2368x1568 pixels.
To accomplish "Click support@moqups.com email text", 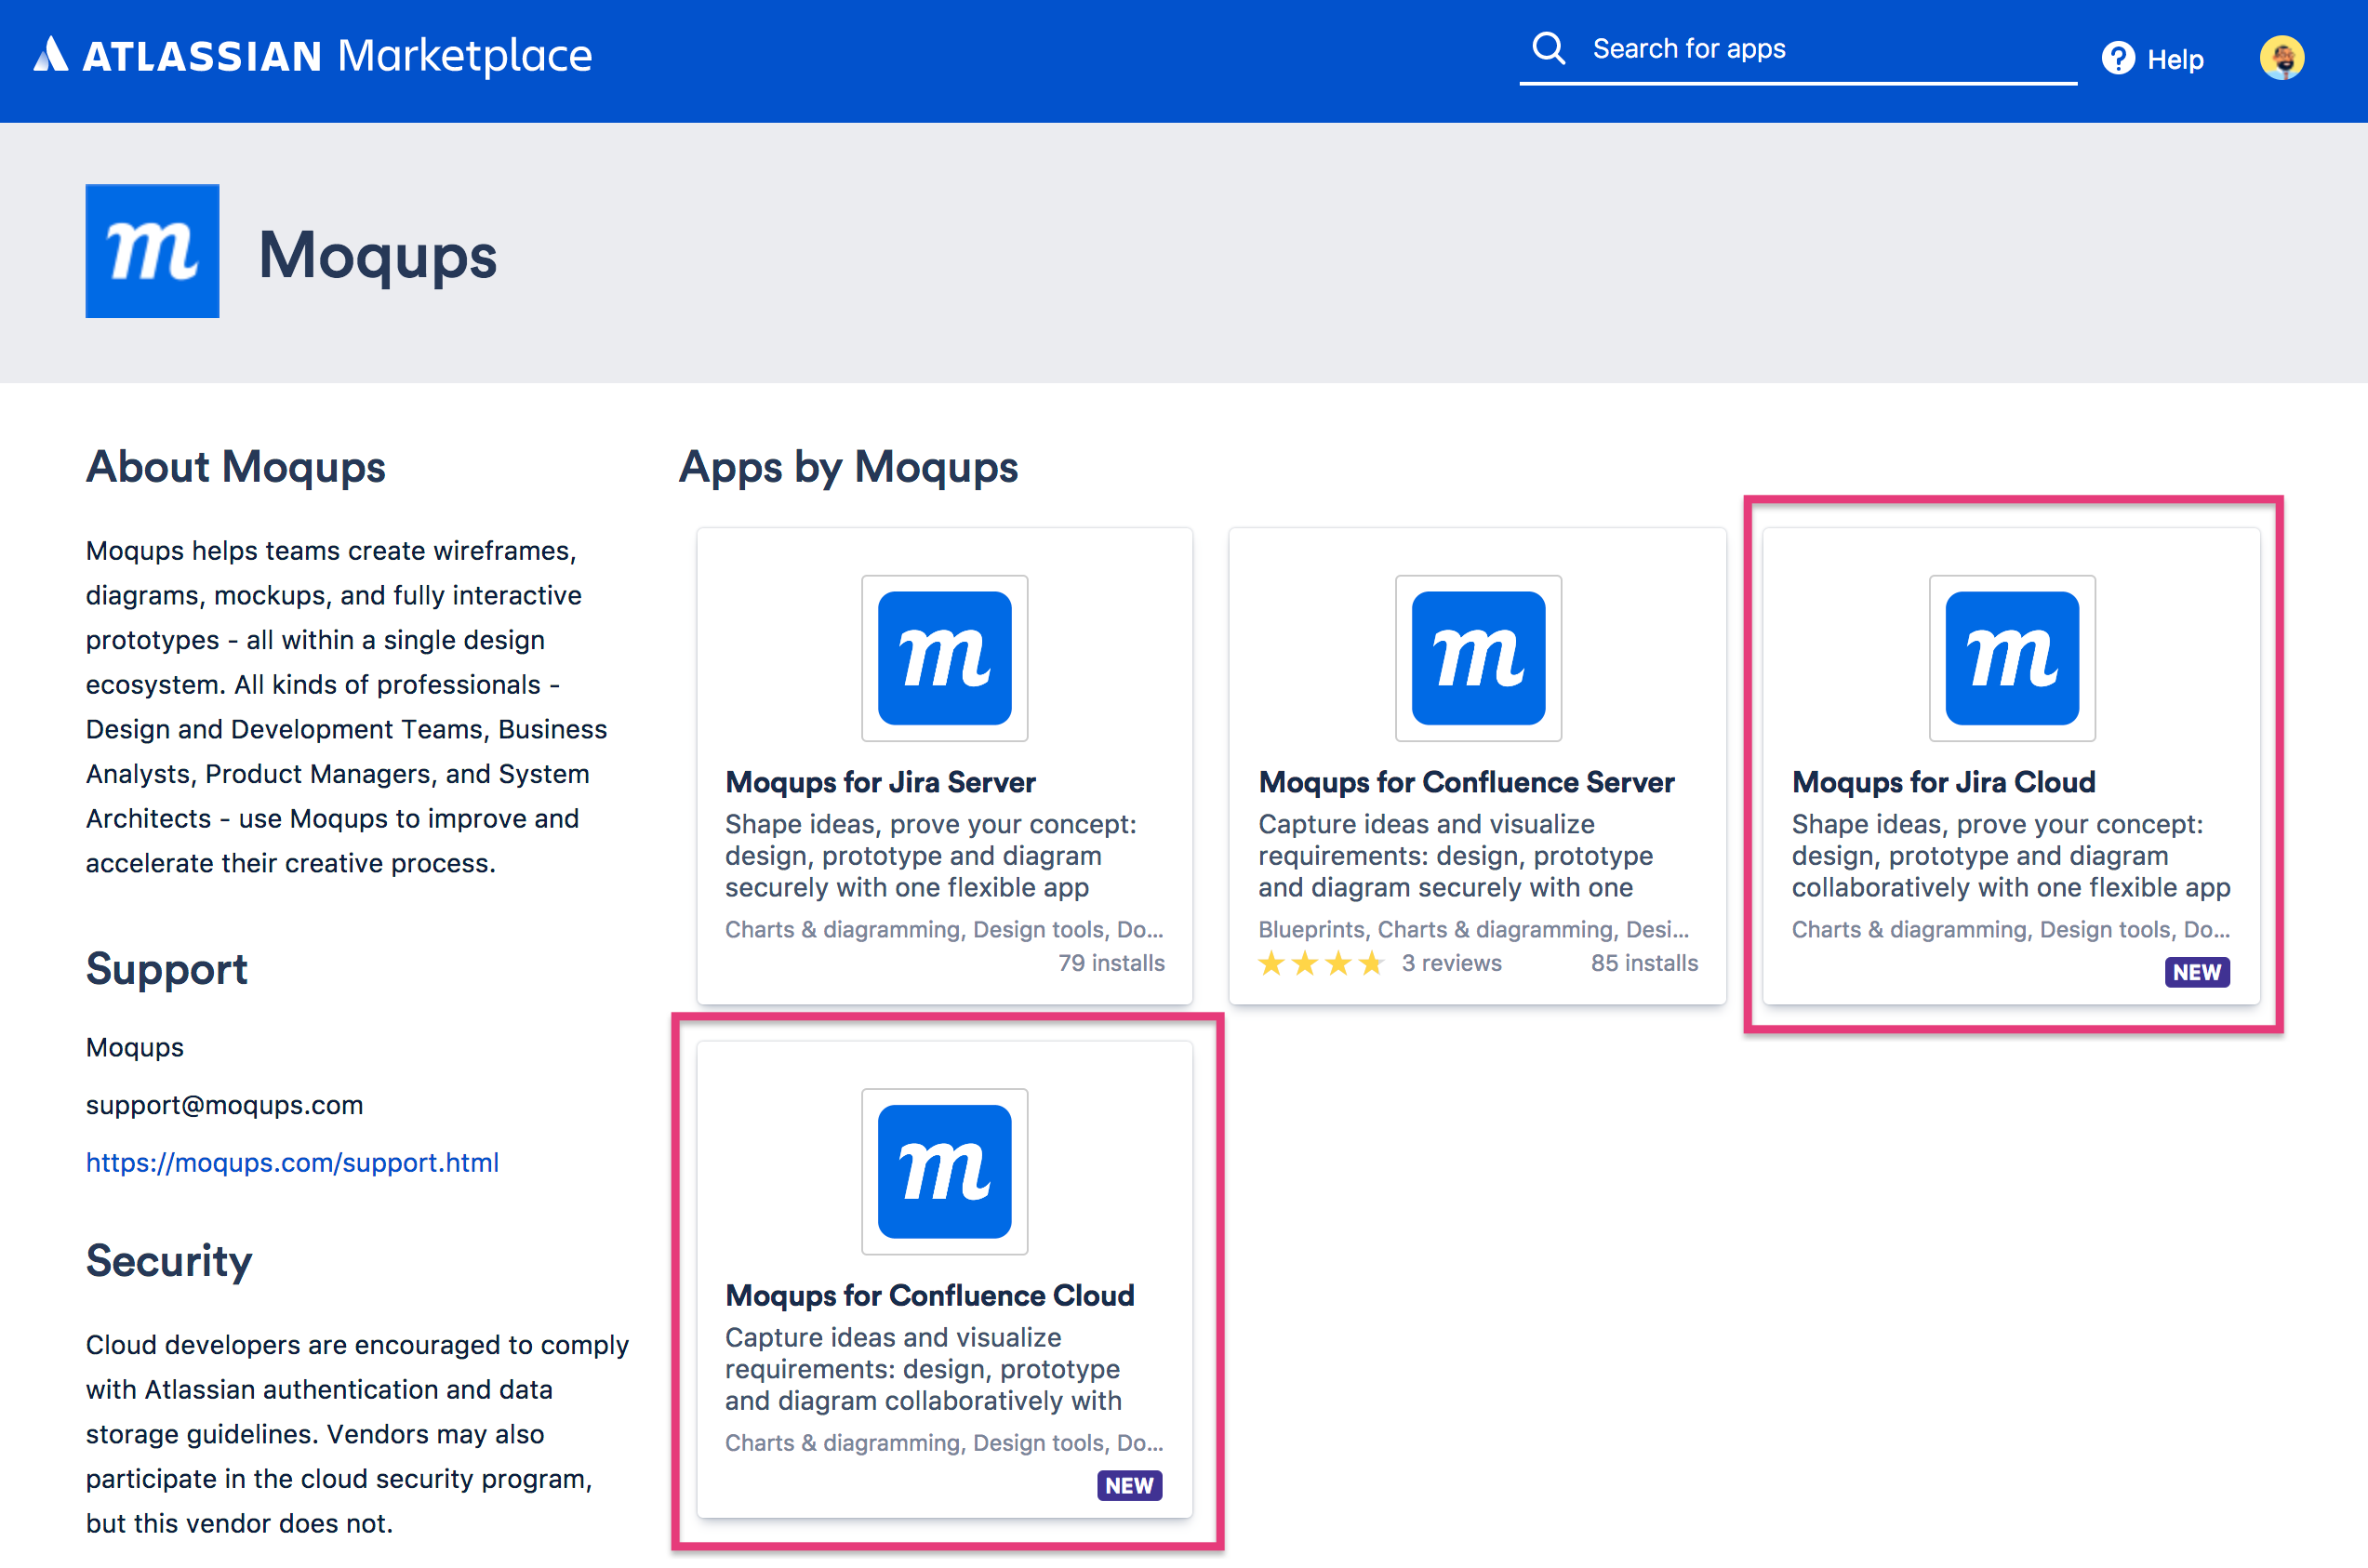I will 224,1105.
